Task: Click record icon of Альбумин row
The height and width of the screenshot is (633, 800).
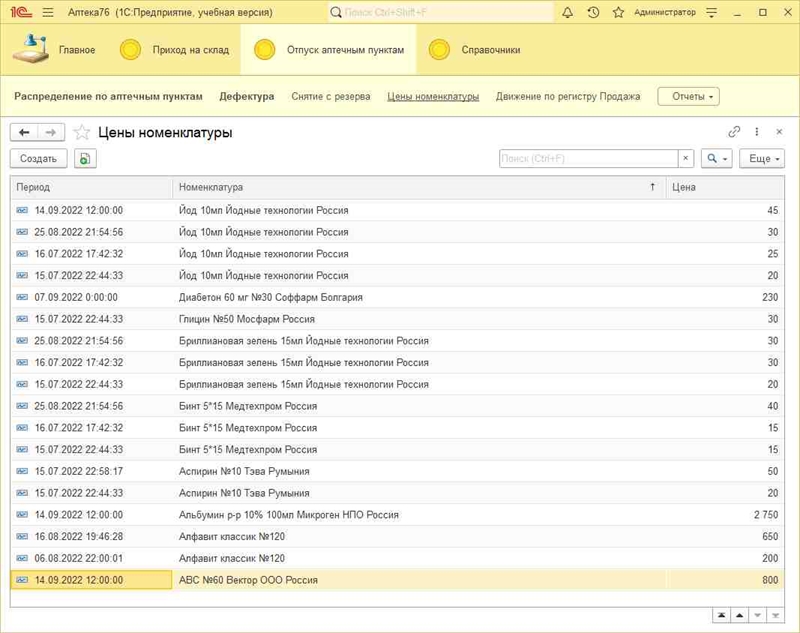Action: [22, 515]
